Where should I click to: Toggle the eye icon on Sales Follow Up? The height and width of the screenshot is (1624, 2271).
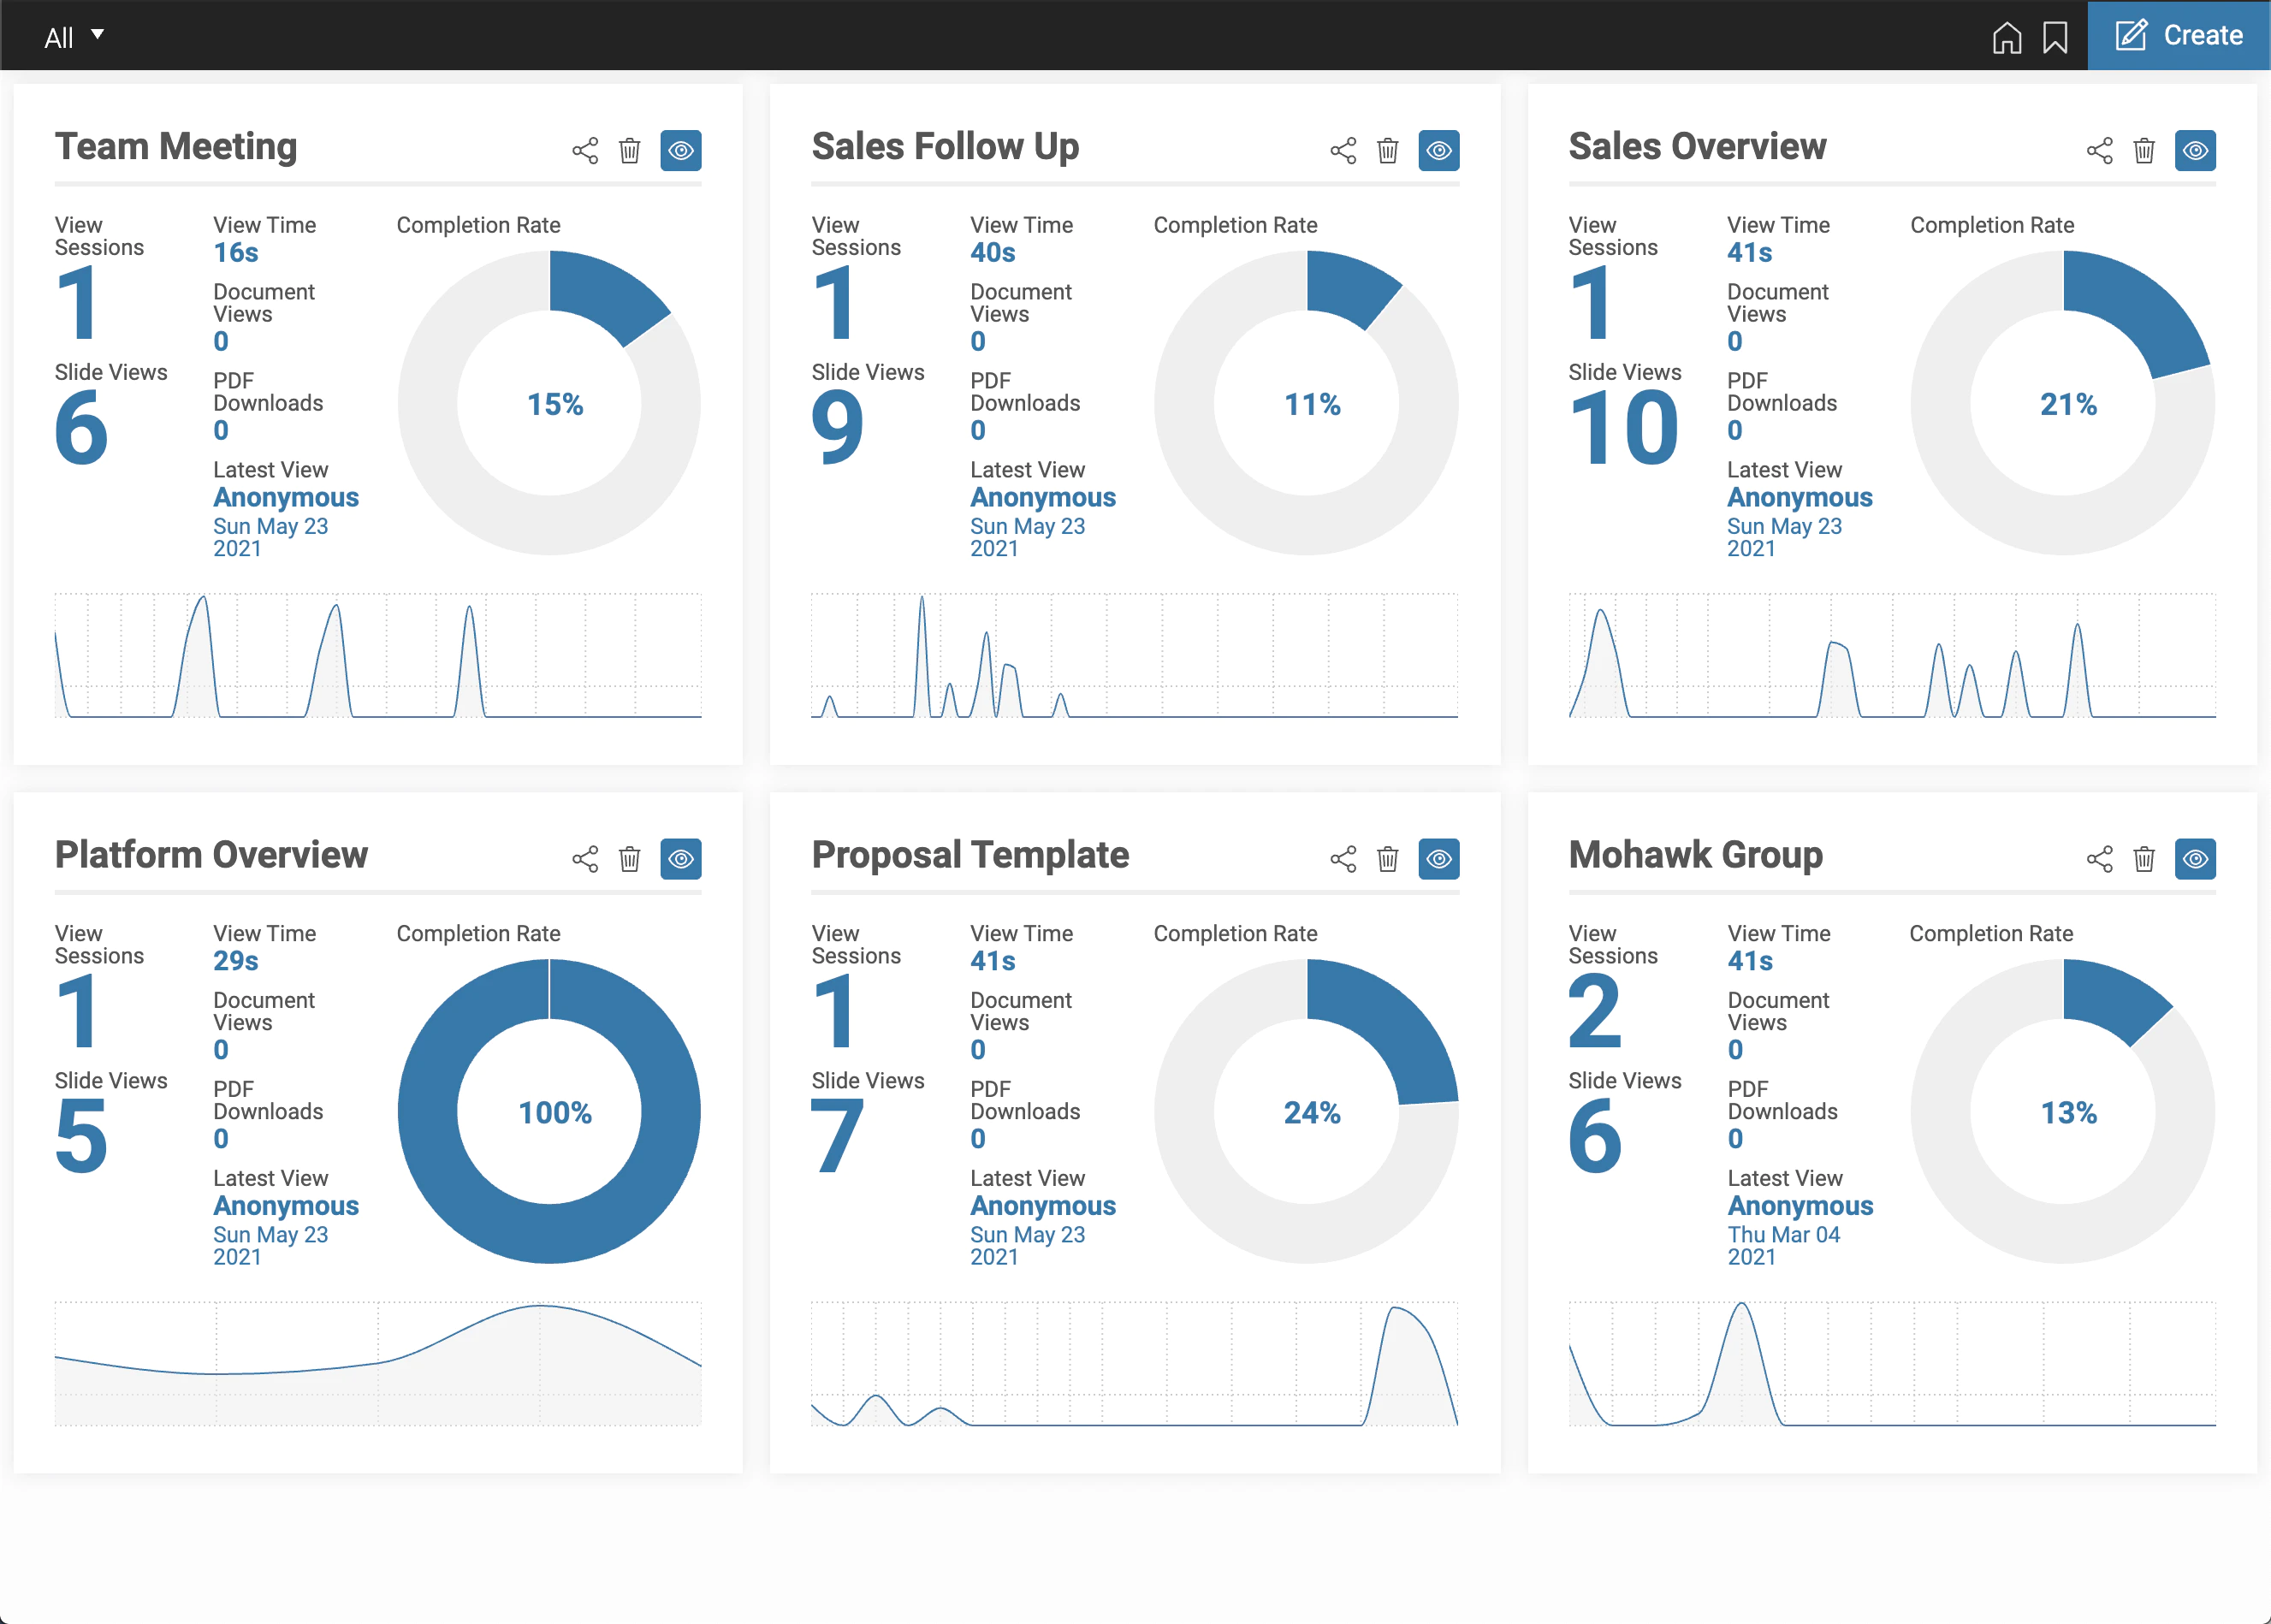pos(1439,151)
